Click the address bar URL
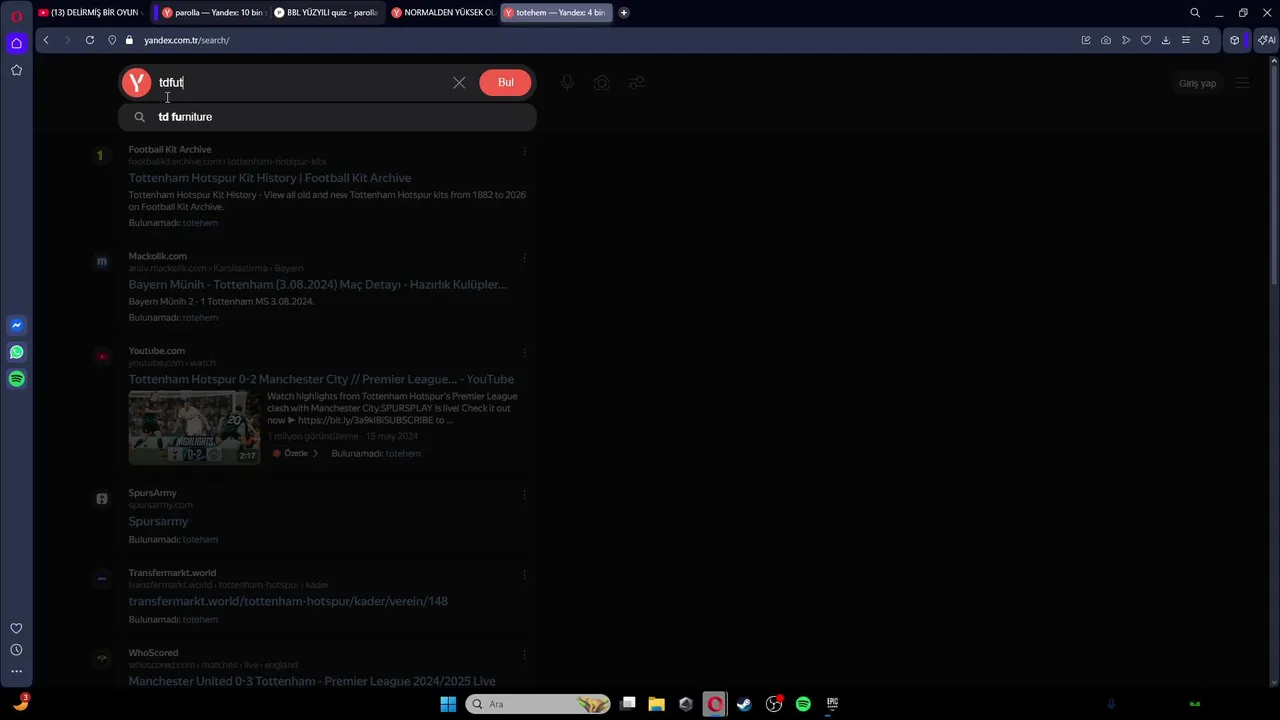The image size is (1280, 720). [187, 40]
